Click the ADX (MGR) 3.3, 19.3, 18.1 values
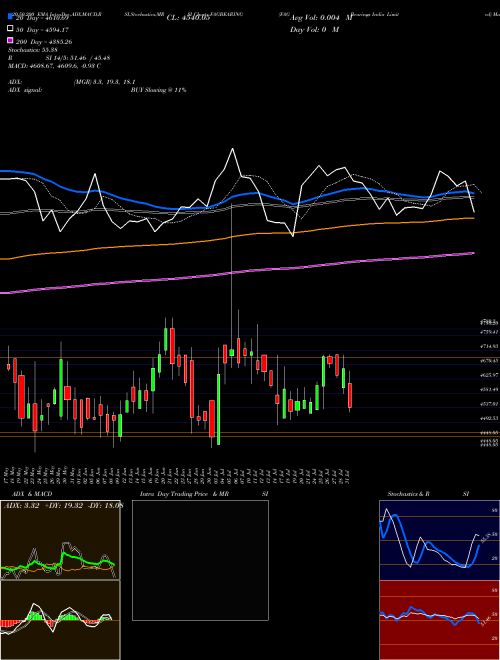 (105, 82)
